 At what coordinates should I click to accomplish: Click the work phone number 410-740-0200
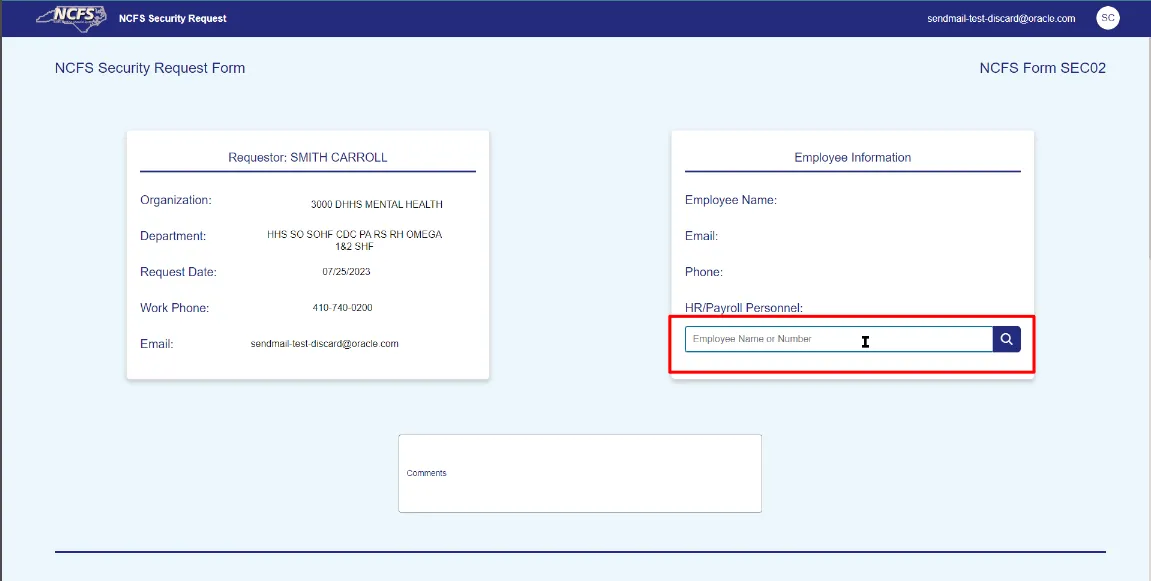pos(342,308)
